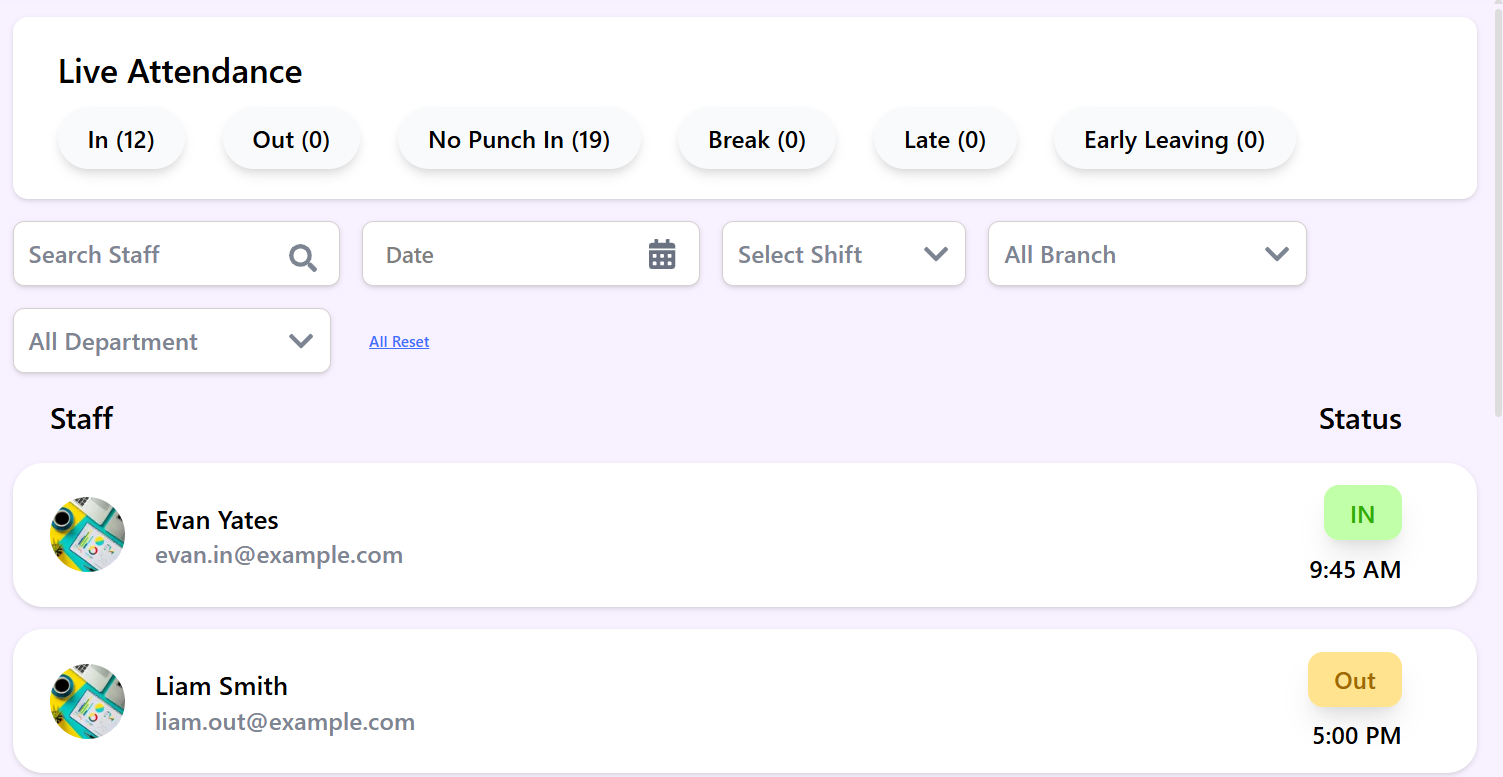1503x777 pixels.
Task: Select the No Punch In (19) tab
Action: click(x=518, y=139)
